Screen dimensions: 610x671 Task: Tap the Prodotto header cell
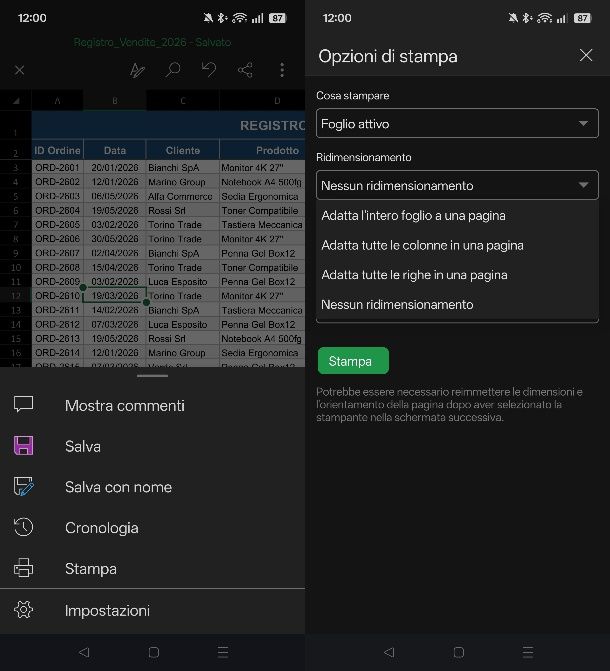click(x=262, y=150)
